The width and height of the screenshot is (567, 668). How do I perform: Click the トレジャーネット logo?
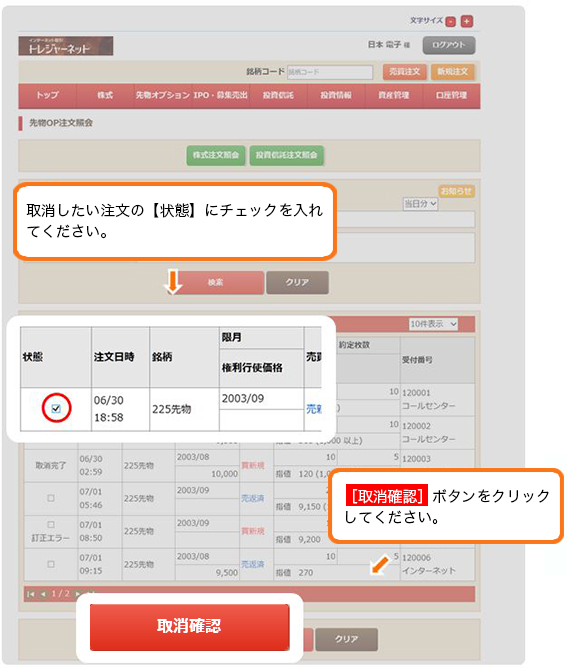click(66, 46)
